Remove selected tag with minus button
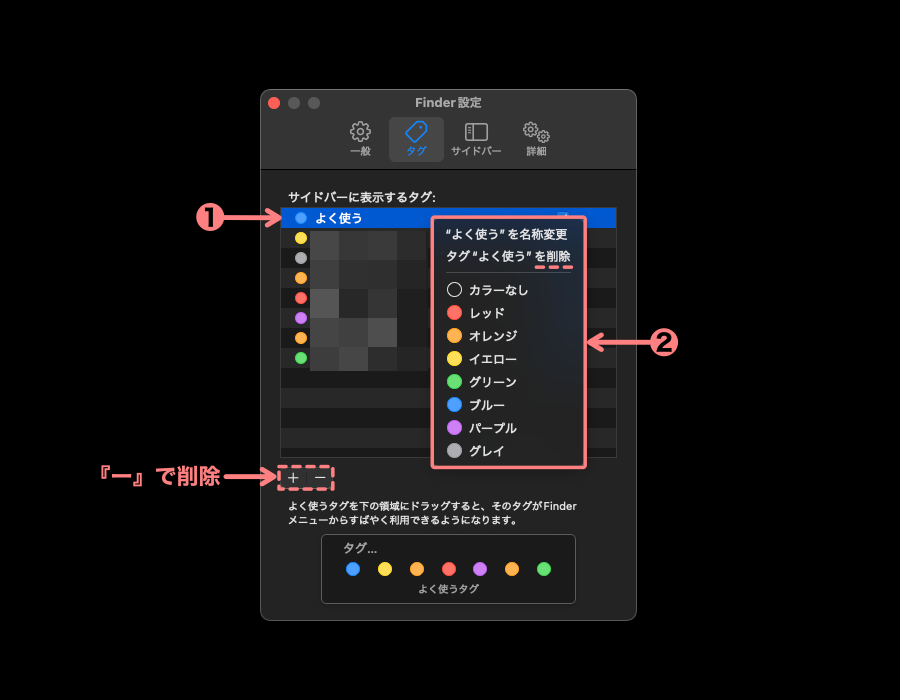This screenshot has height=700, width=900. tap(320, 477)
